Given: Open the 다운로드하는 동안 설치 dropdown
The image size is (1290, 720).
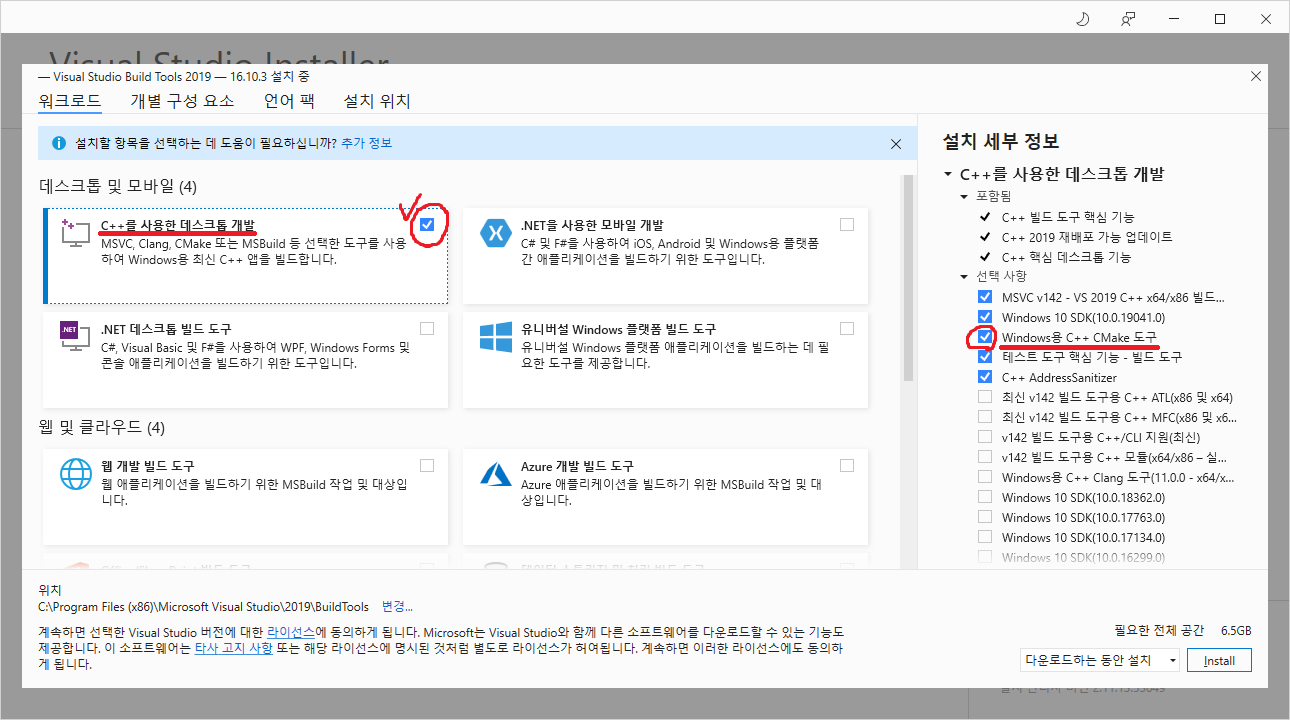Looking at the screenshot, I should (x=1099, y=660).
